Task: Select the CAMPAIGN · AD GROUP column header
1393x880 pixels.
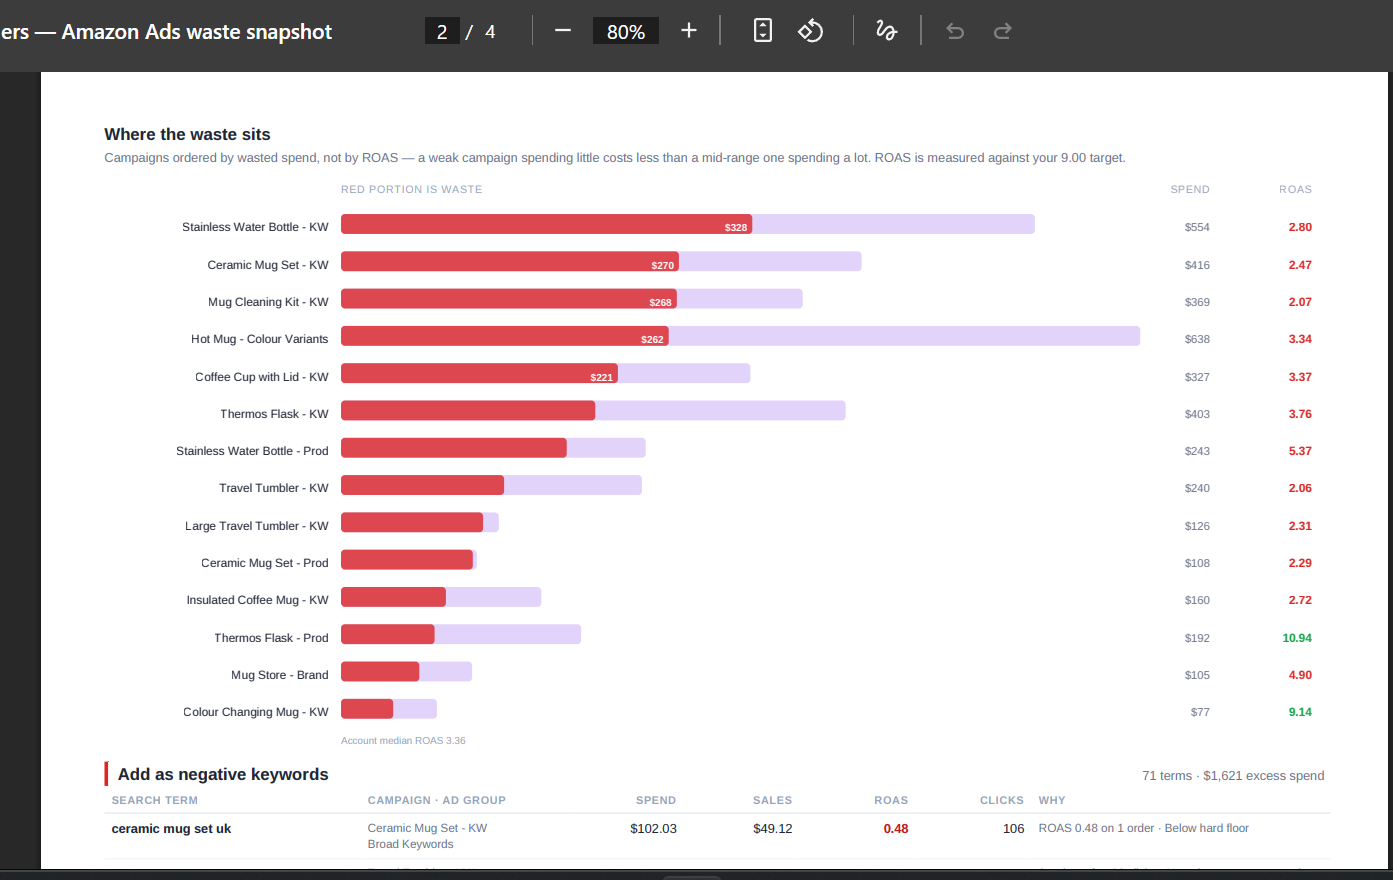Action: 436,800
